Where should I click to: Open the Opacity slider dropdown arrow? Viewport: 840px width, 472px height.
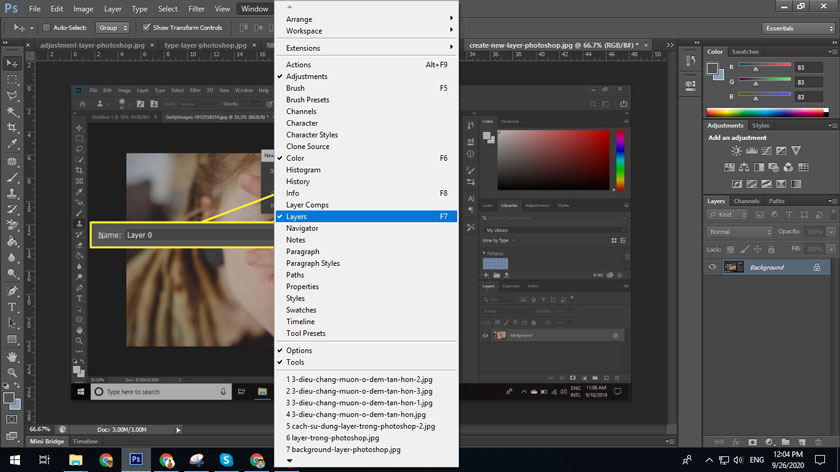pyautogui.click(x=831, y=231)
